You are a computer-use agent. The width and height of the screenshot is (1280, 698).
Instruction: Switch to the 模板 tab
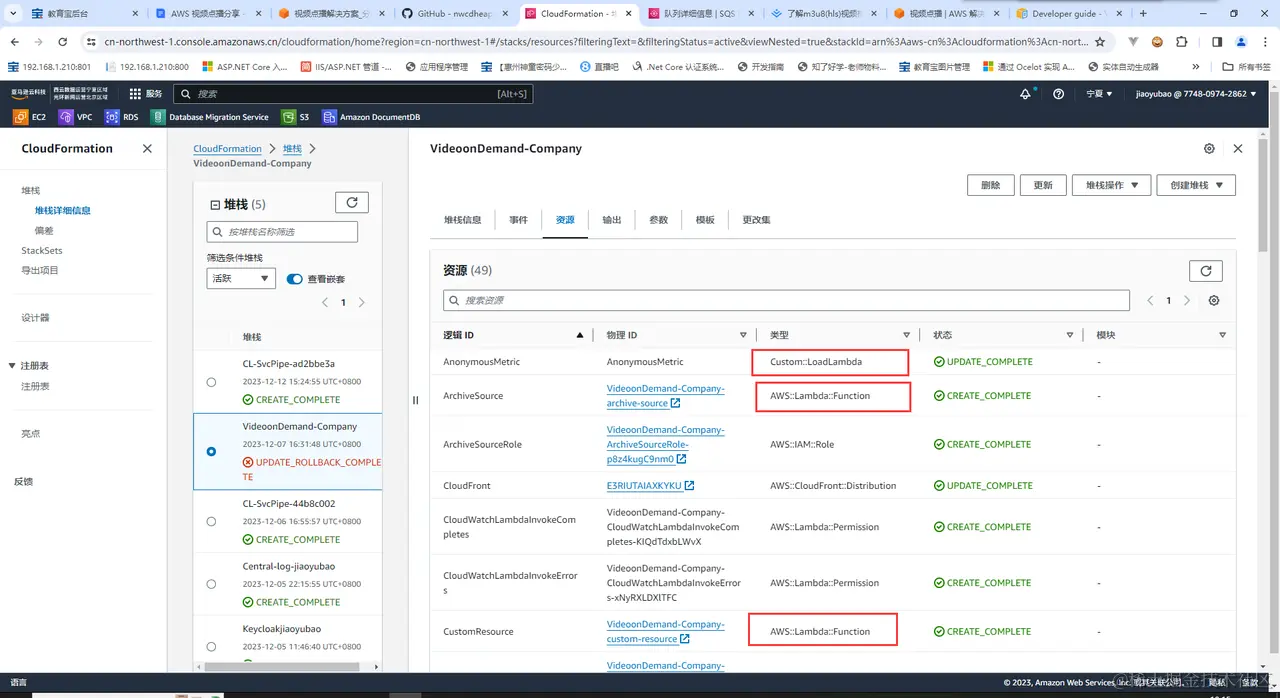(705, 220)
